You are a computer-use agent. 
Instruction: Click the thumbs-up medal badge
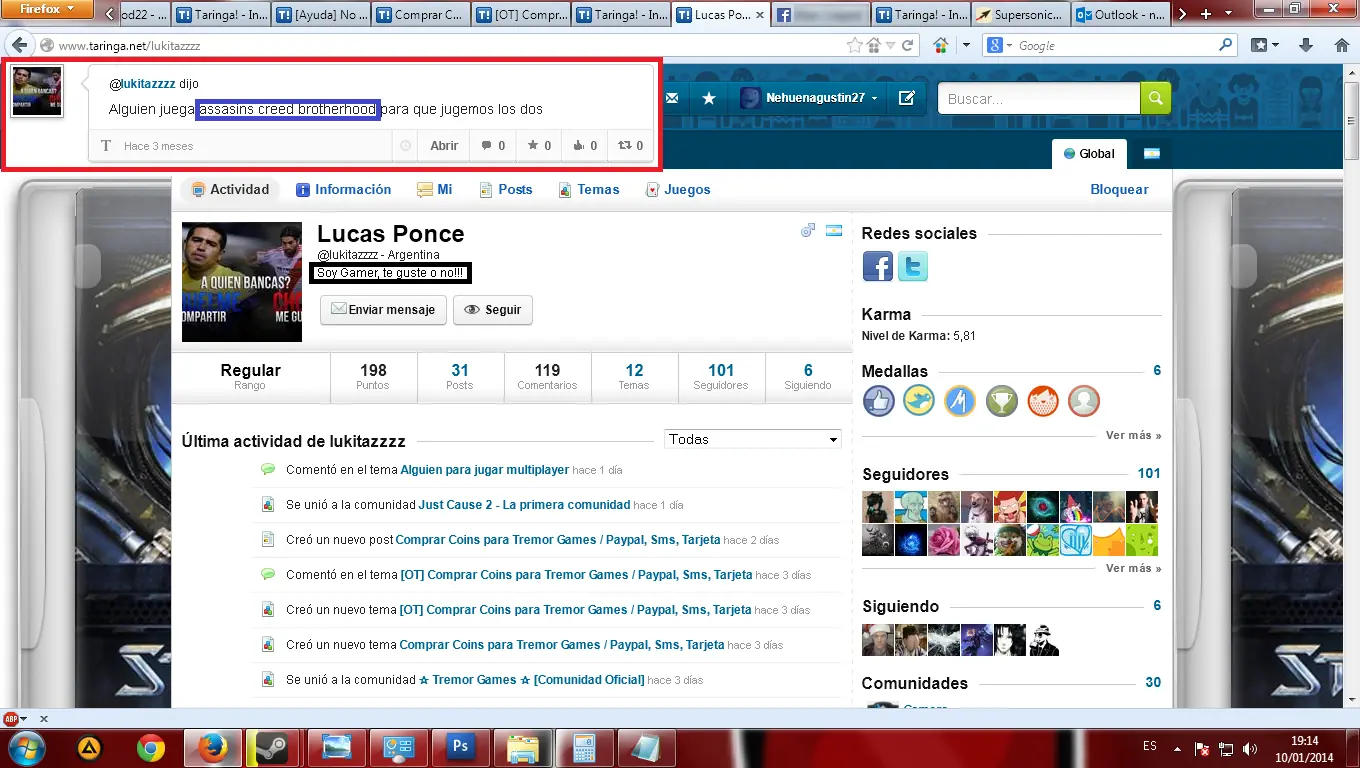[878, 401]
